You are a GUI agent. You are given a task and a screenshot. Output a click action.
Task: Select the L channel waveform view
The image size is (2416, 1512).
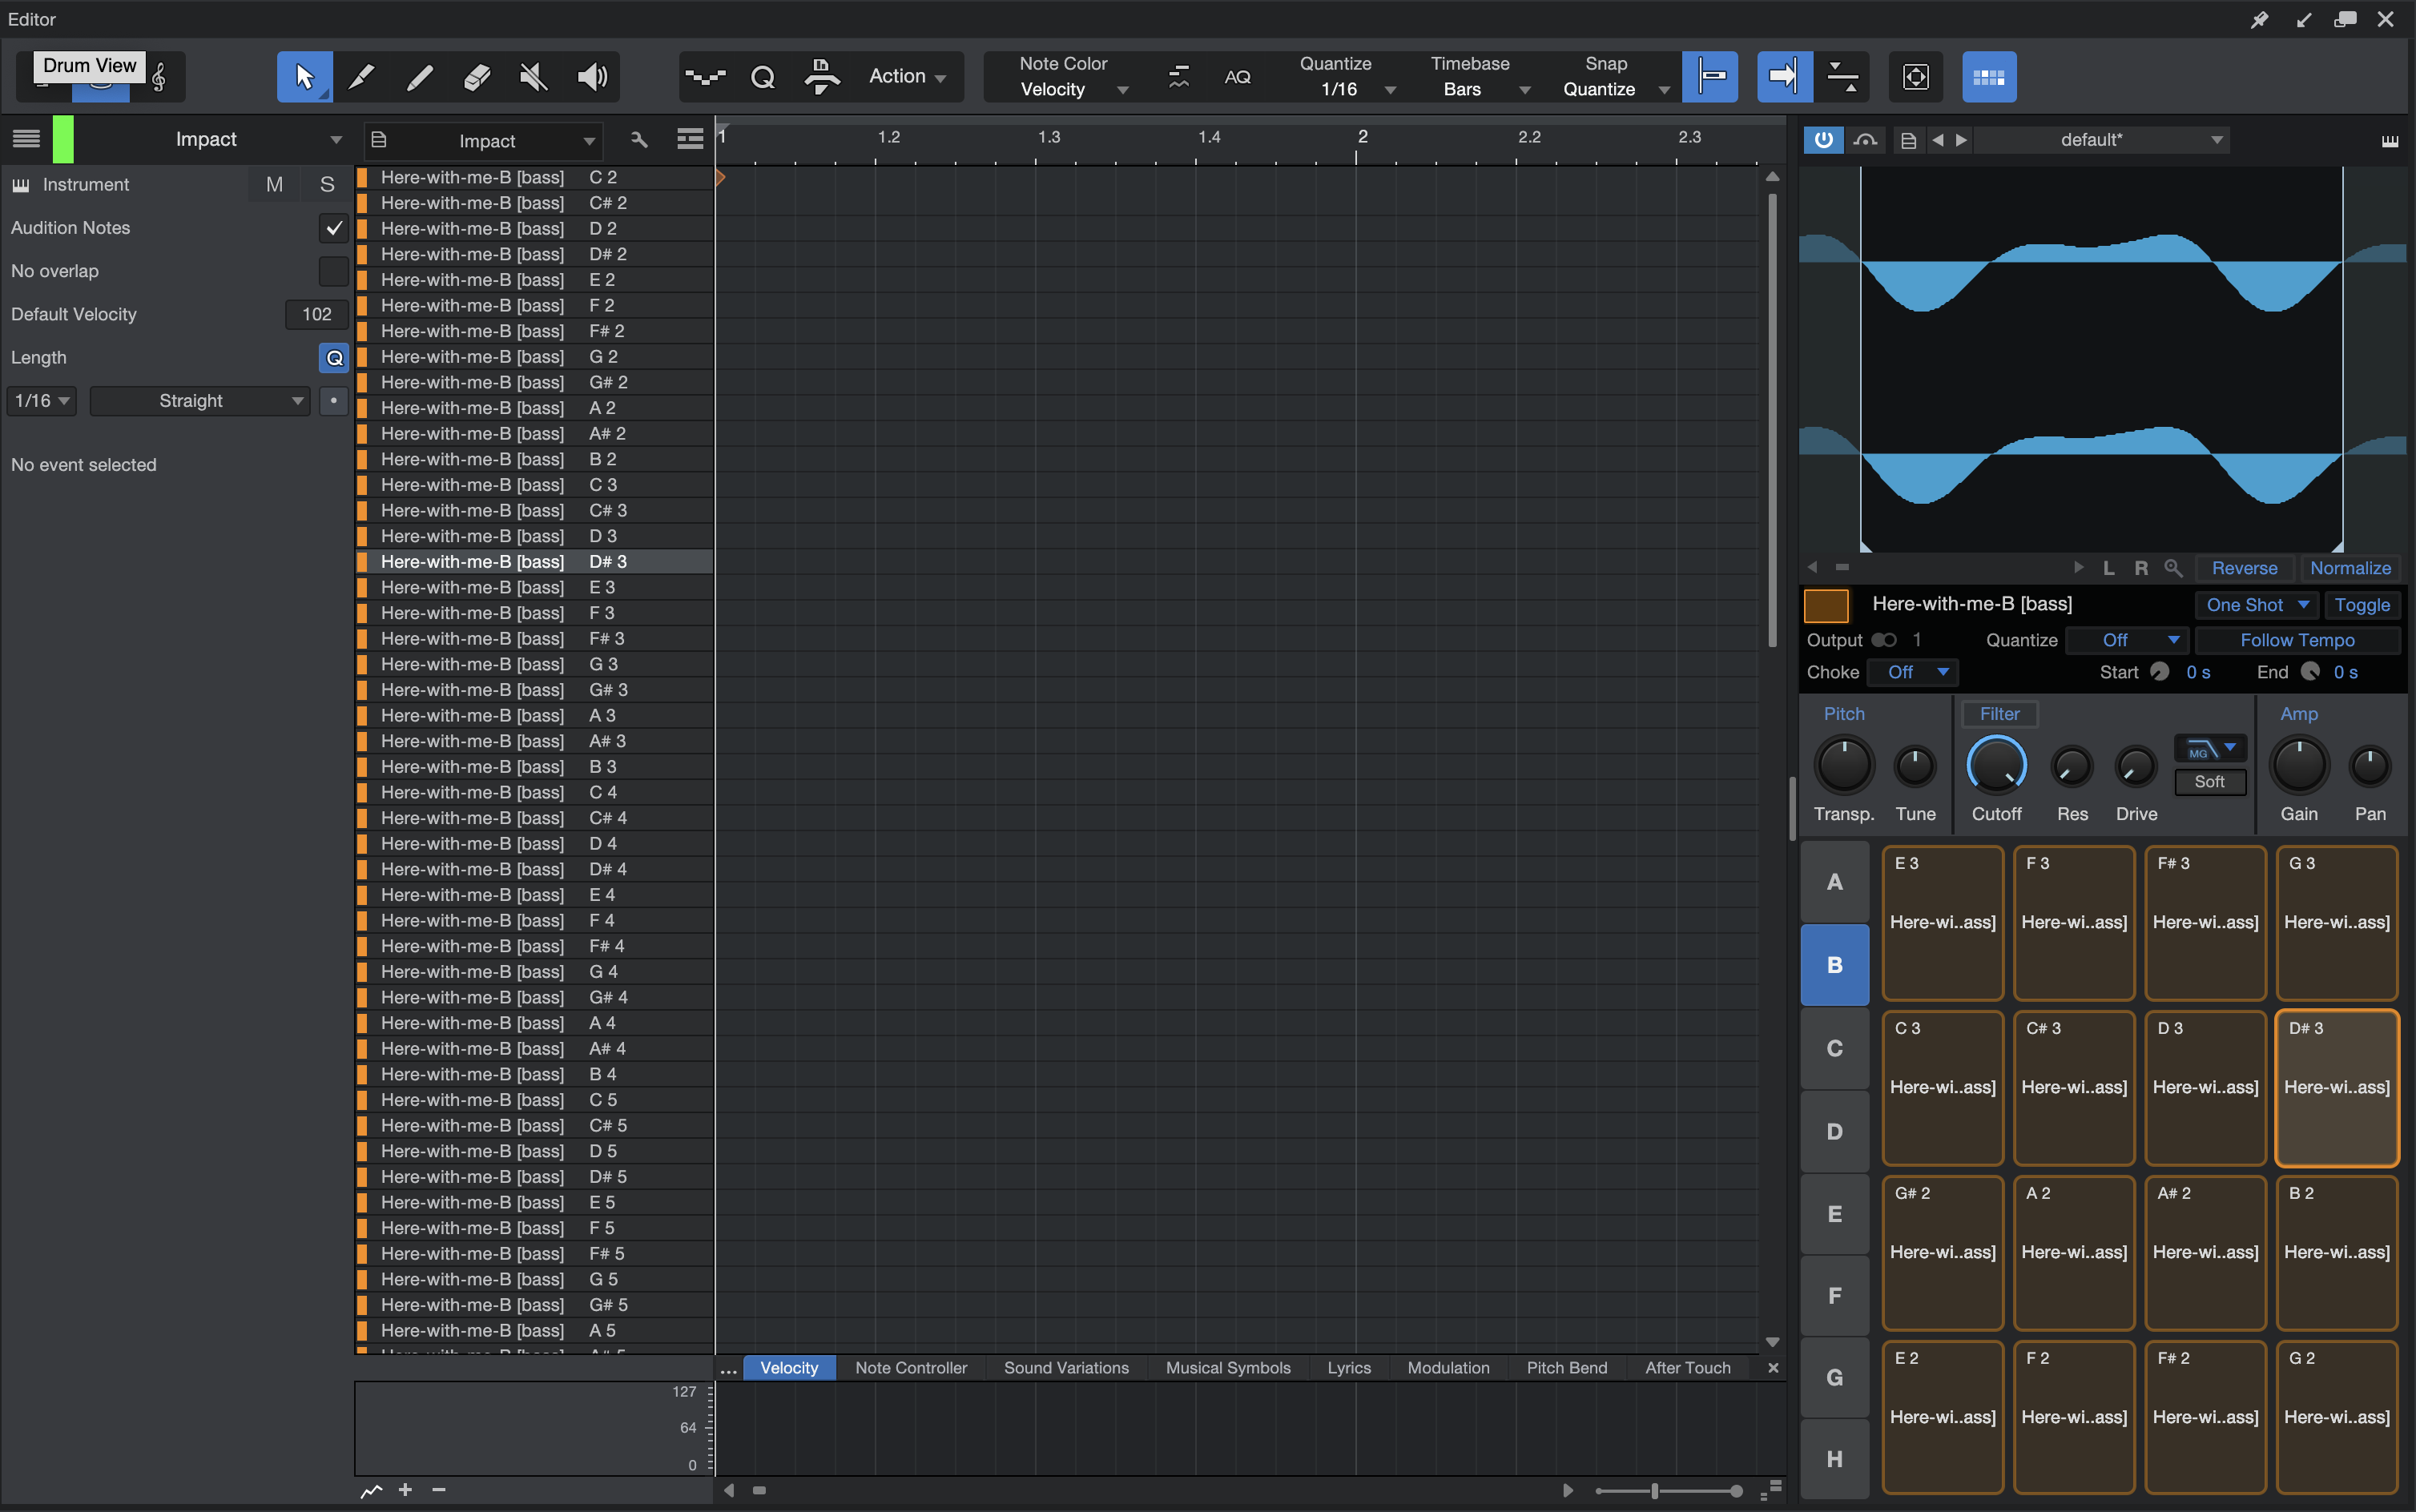[x=2109, y=568]
